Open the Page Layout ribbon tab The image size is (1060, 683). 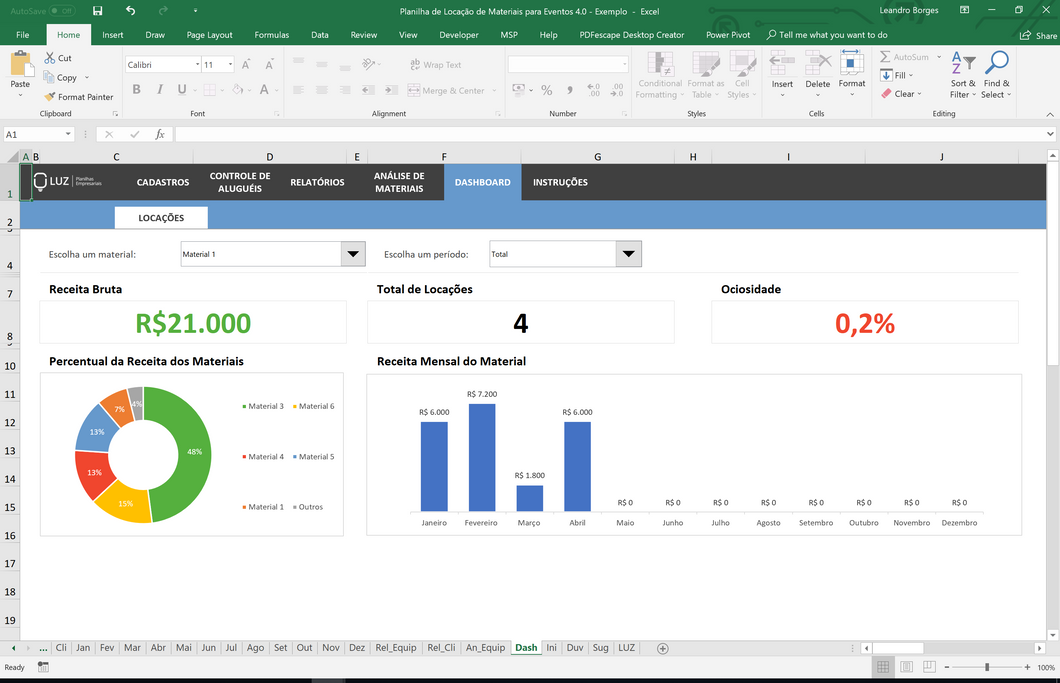click(209, 35)
